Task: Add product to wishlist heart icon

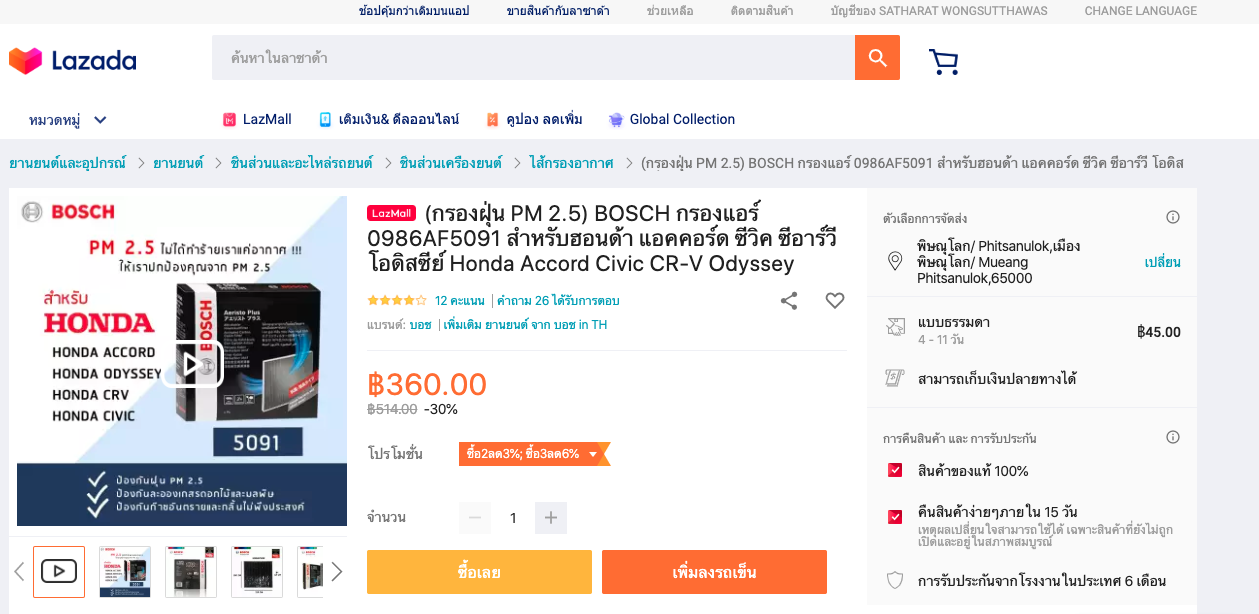Action: [835, 300]
